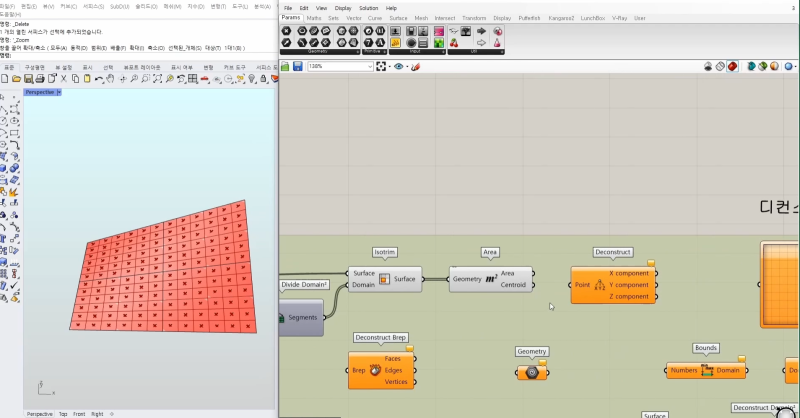Switch to the Kangaroo2 component tab
Screen dimensions: 800x418
[x=561, y=18]
